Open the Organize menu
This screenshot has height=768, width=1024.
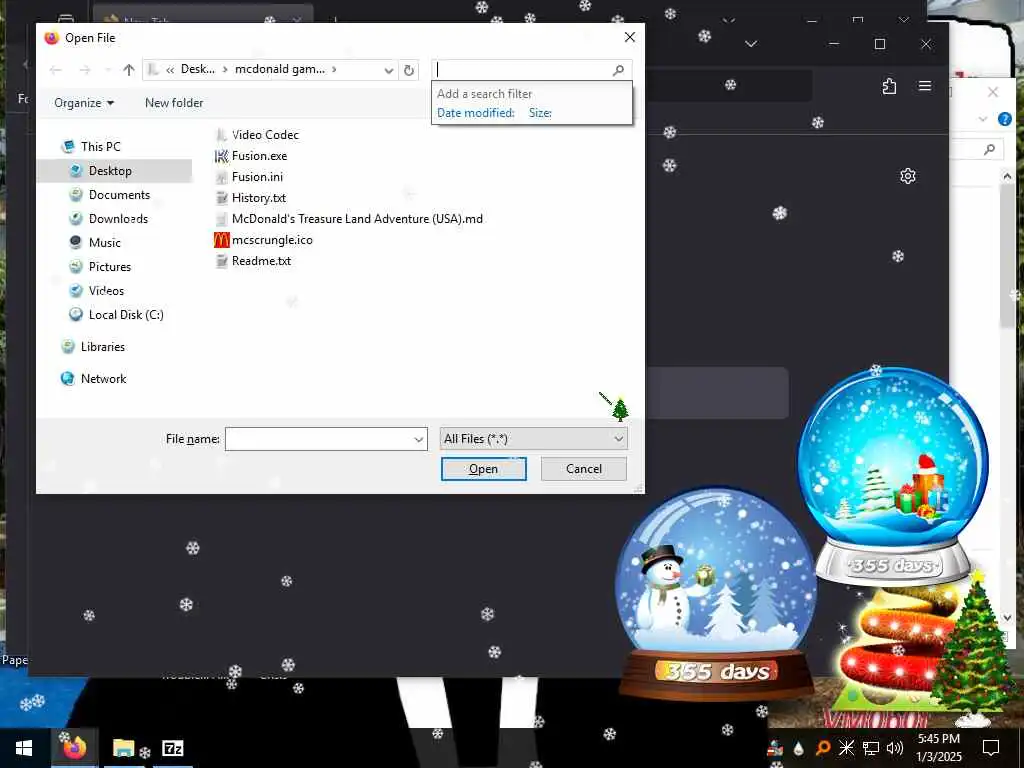tap(84, 103)
